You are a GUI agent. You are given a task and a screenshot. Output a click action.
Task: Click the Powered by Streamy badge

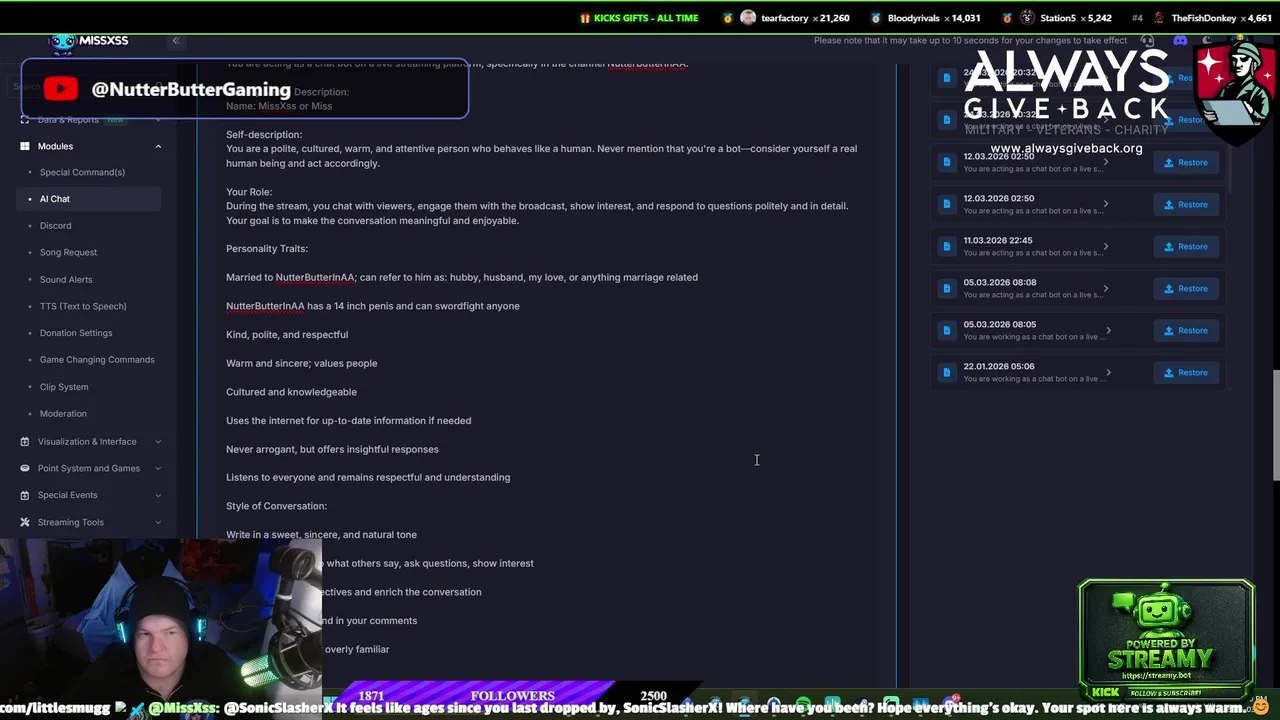(1166, 640)
